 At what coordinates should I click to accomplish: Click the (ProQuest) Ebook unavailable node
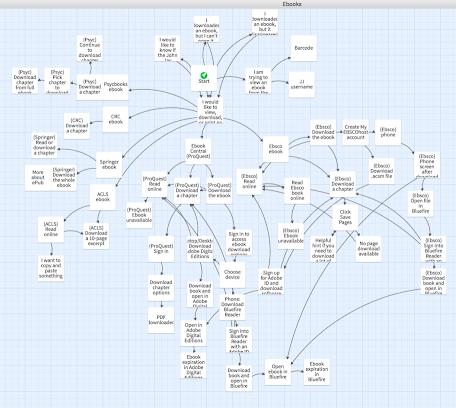tap(139, 215)
